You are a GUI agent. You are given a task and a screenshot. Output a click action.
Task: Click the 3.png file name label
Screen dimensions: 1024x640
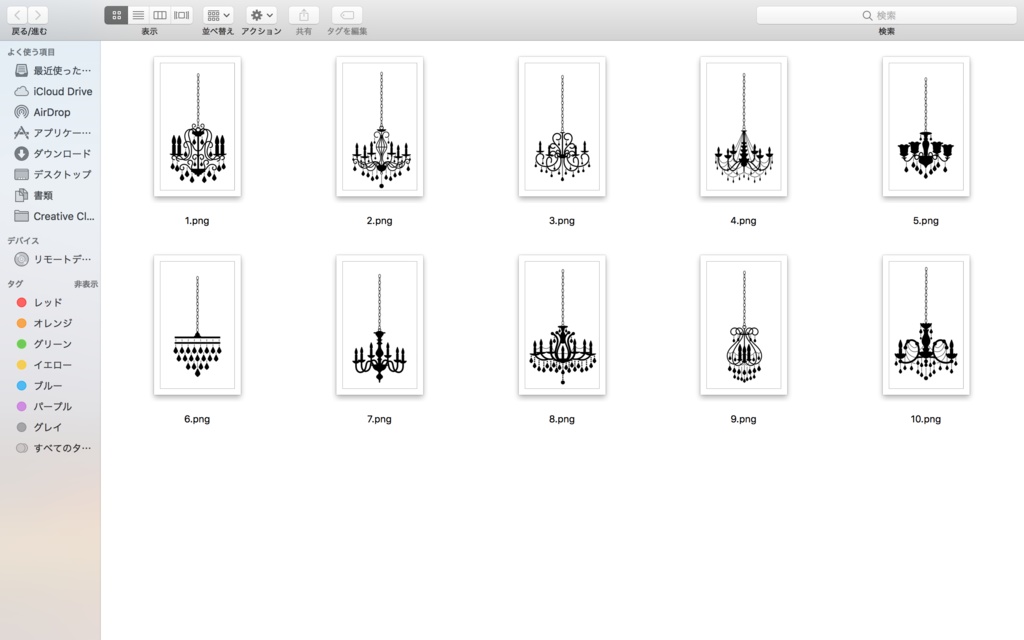tap(562, 221)
